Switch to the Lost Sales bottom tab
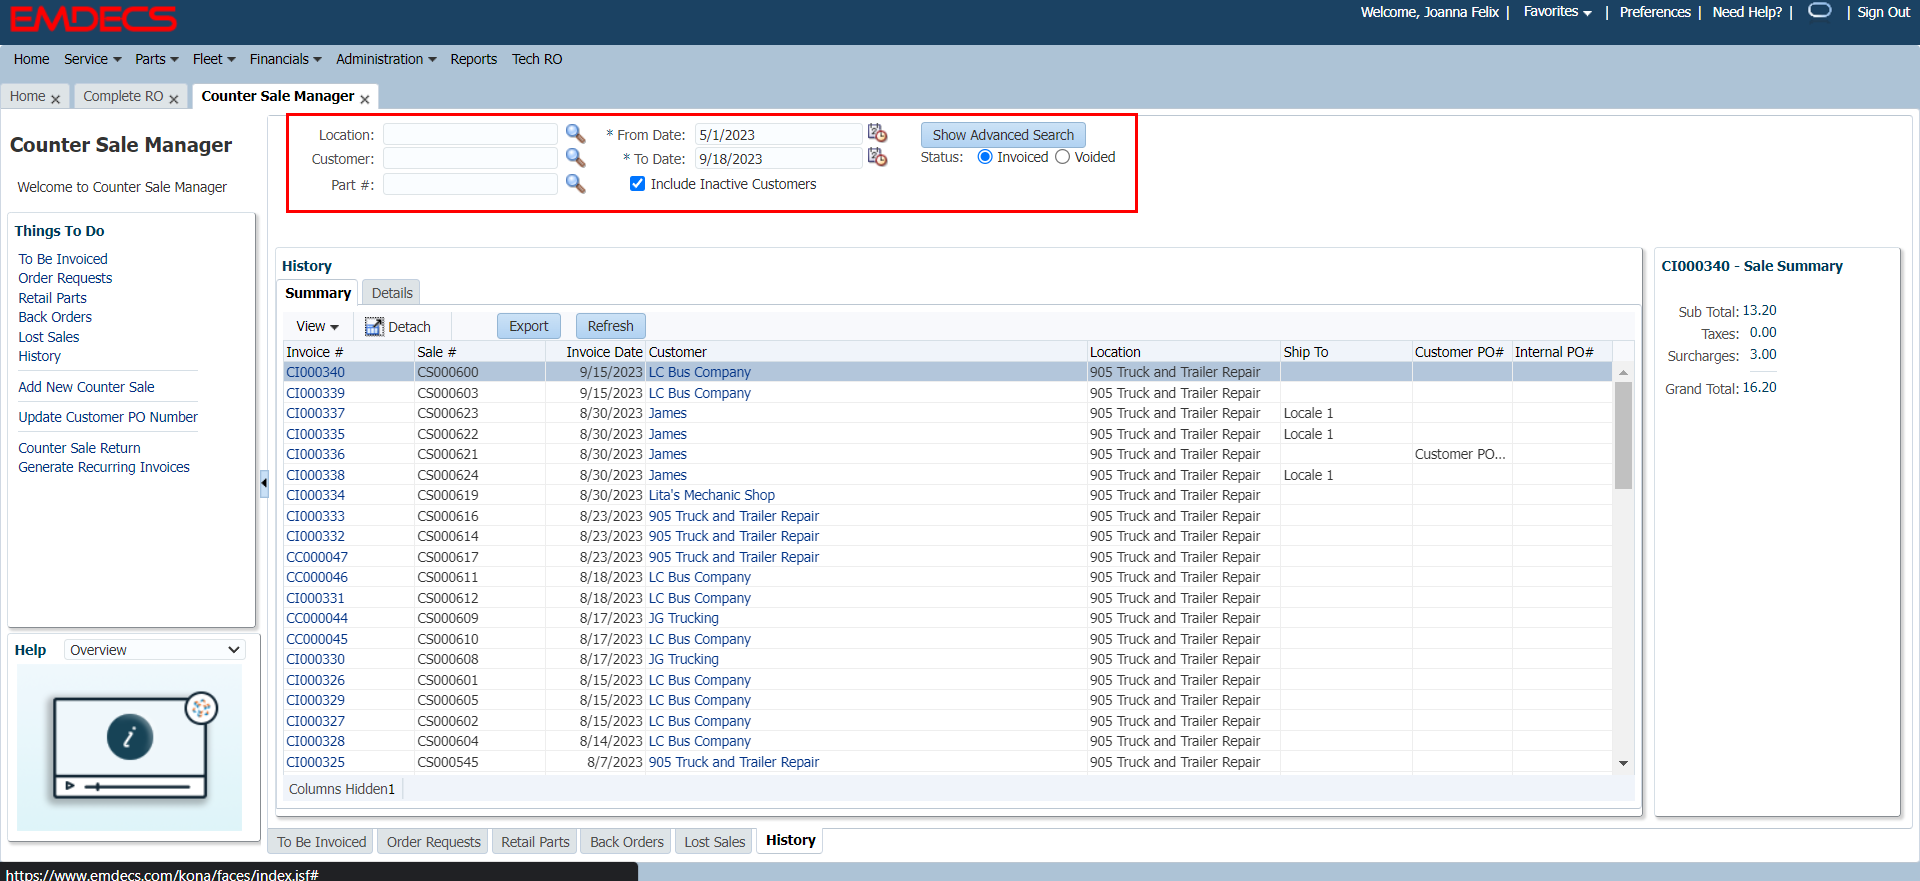Image resolution: width=1920 pixels, height=881 pixels. pyautogui.click(x=715, y=842)
